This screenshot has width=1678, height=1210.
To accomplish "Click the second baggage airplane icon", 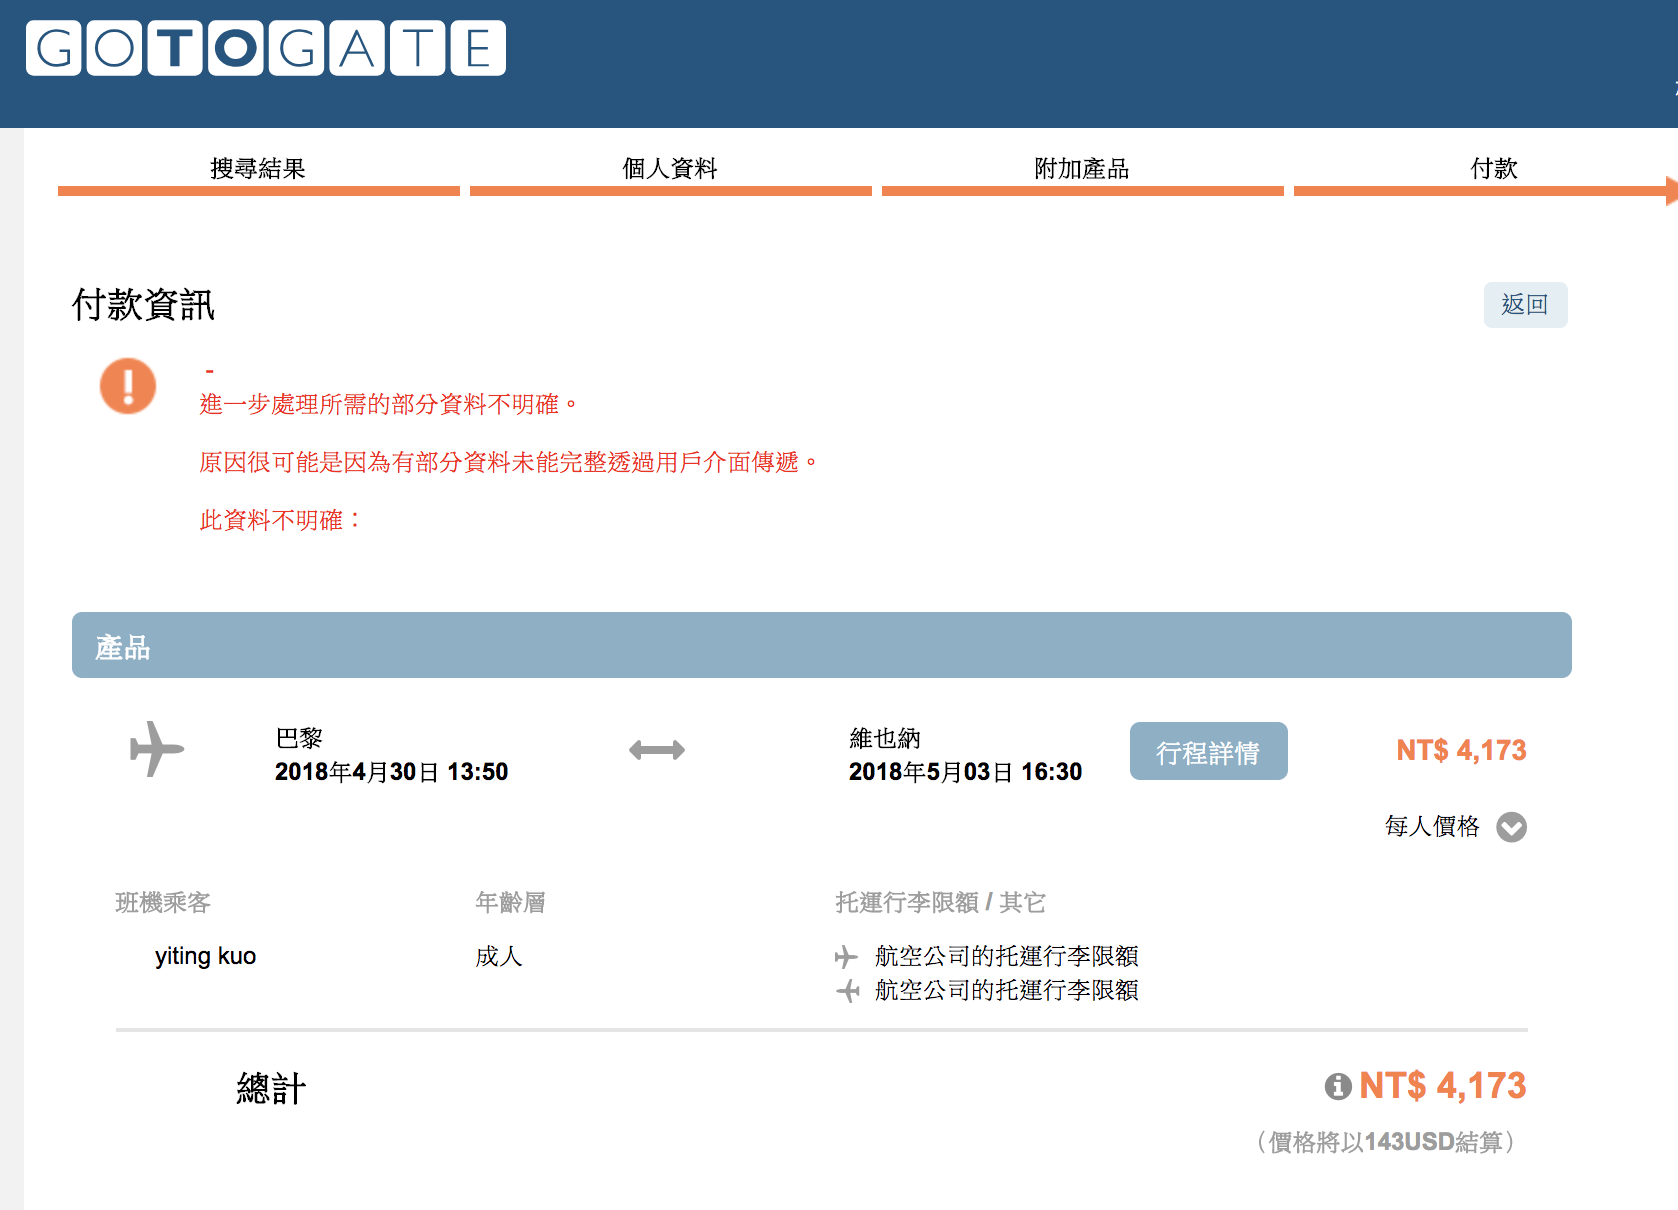I will (x=847, y=991).
